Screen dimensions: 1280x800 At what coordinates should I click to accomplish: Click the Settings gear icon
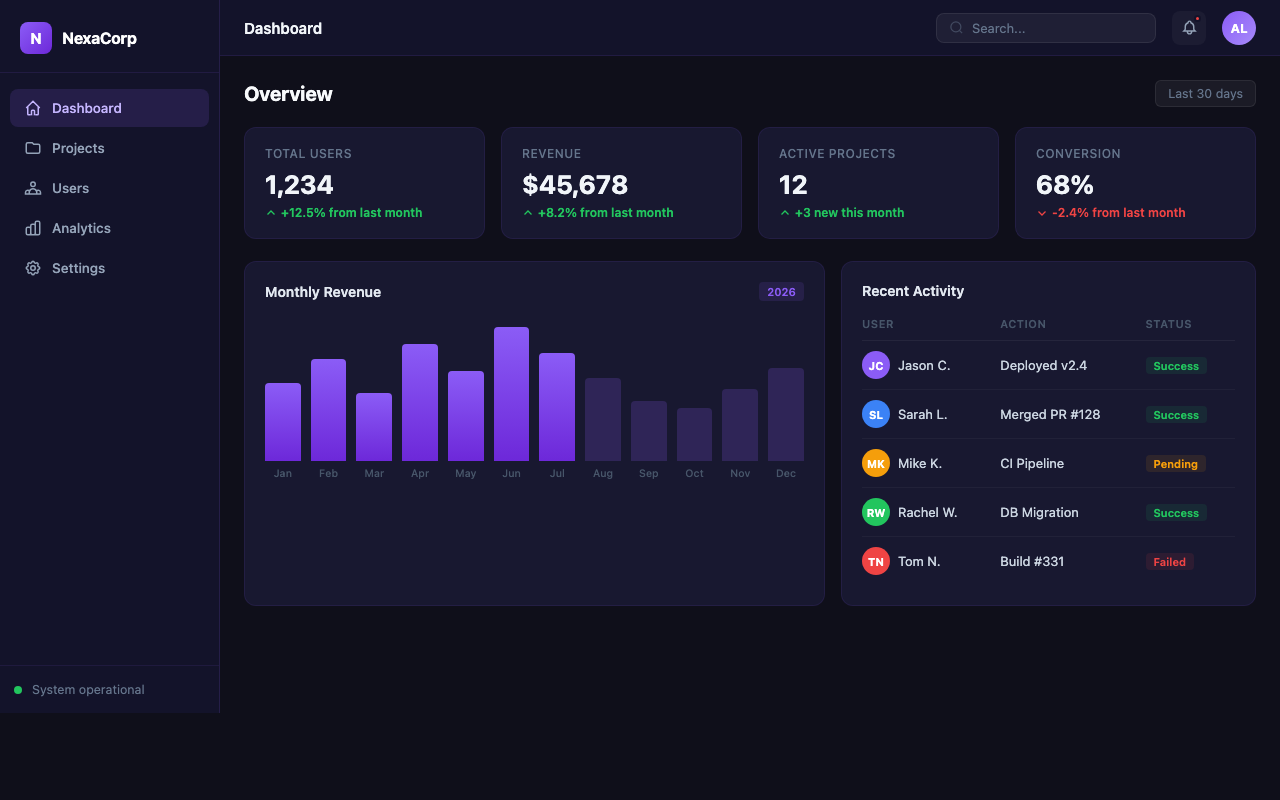click(33, 268)
